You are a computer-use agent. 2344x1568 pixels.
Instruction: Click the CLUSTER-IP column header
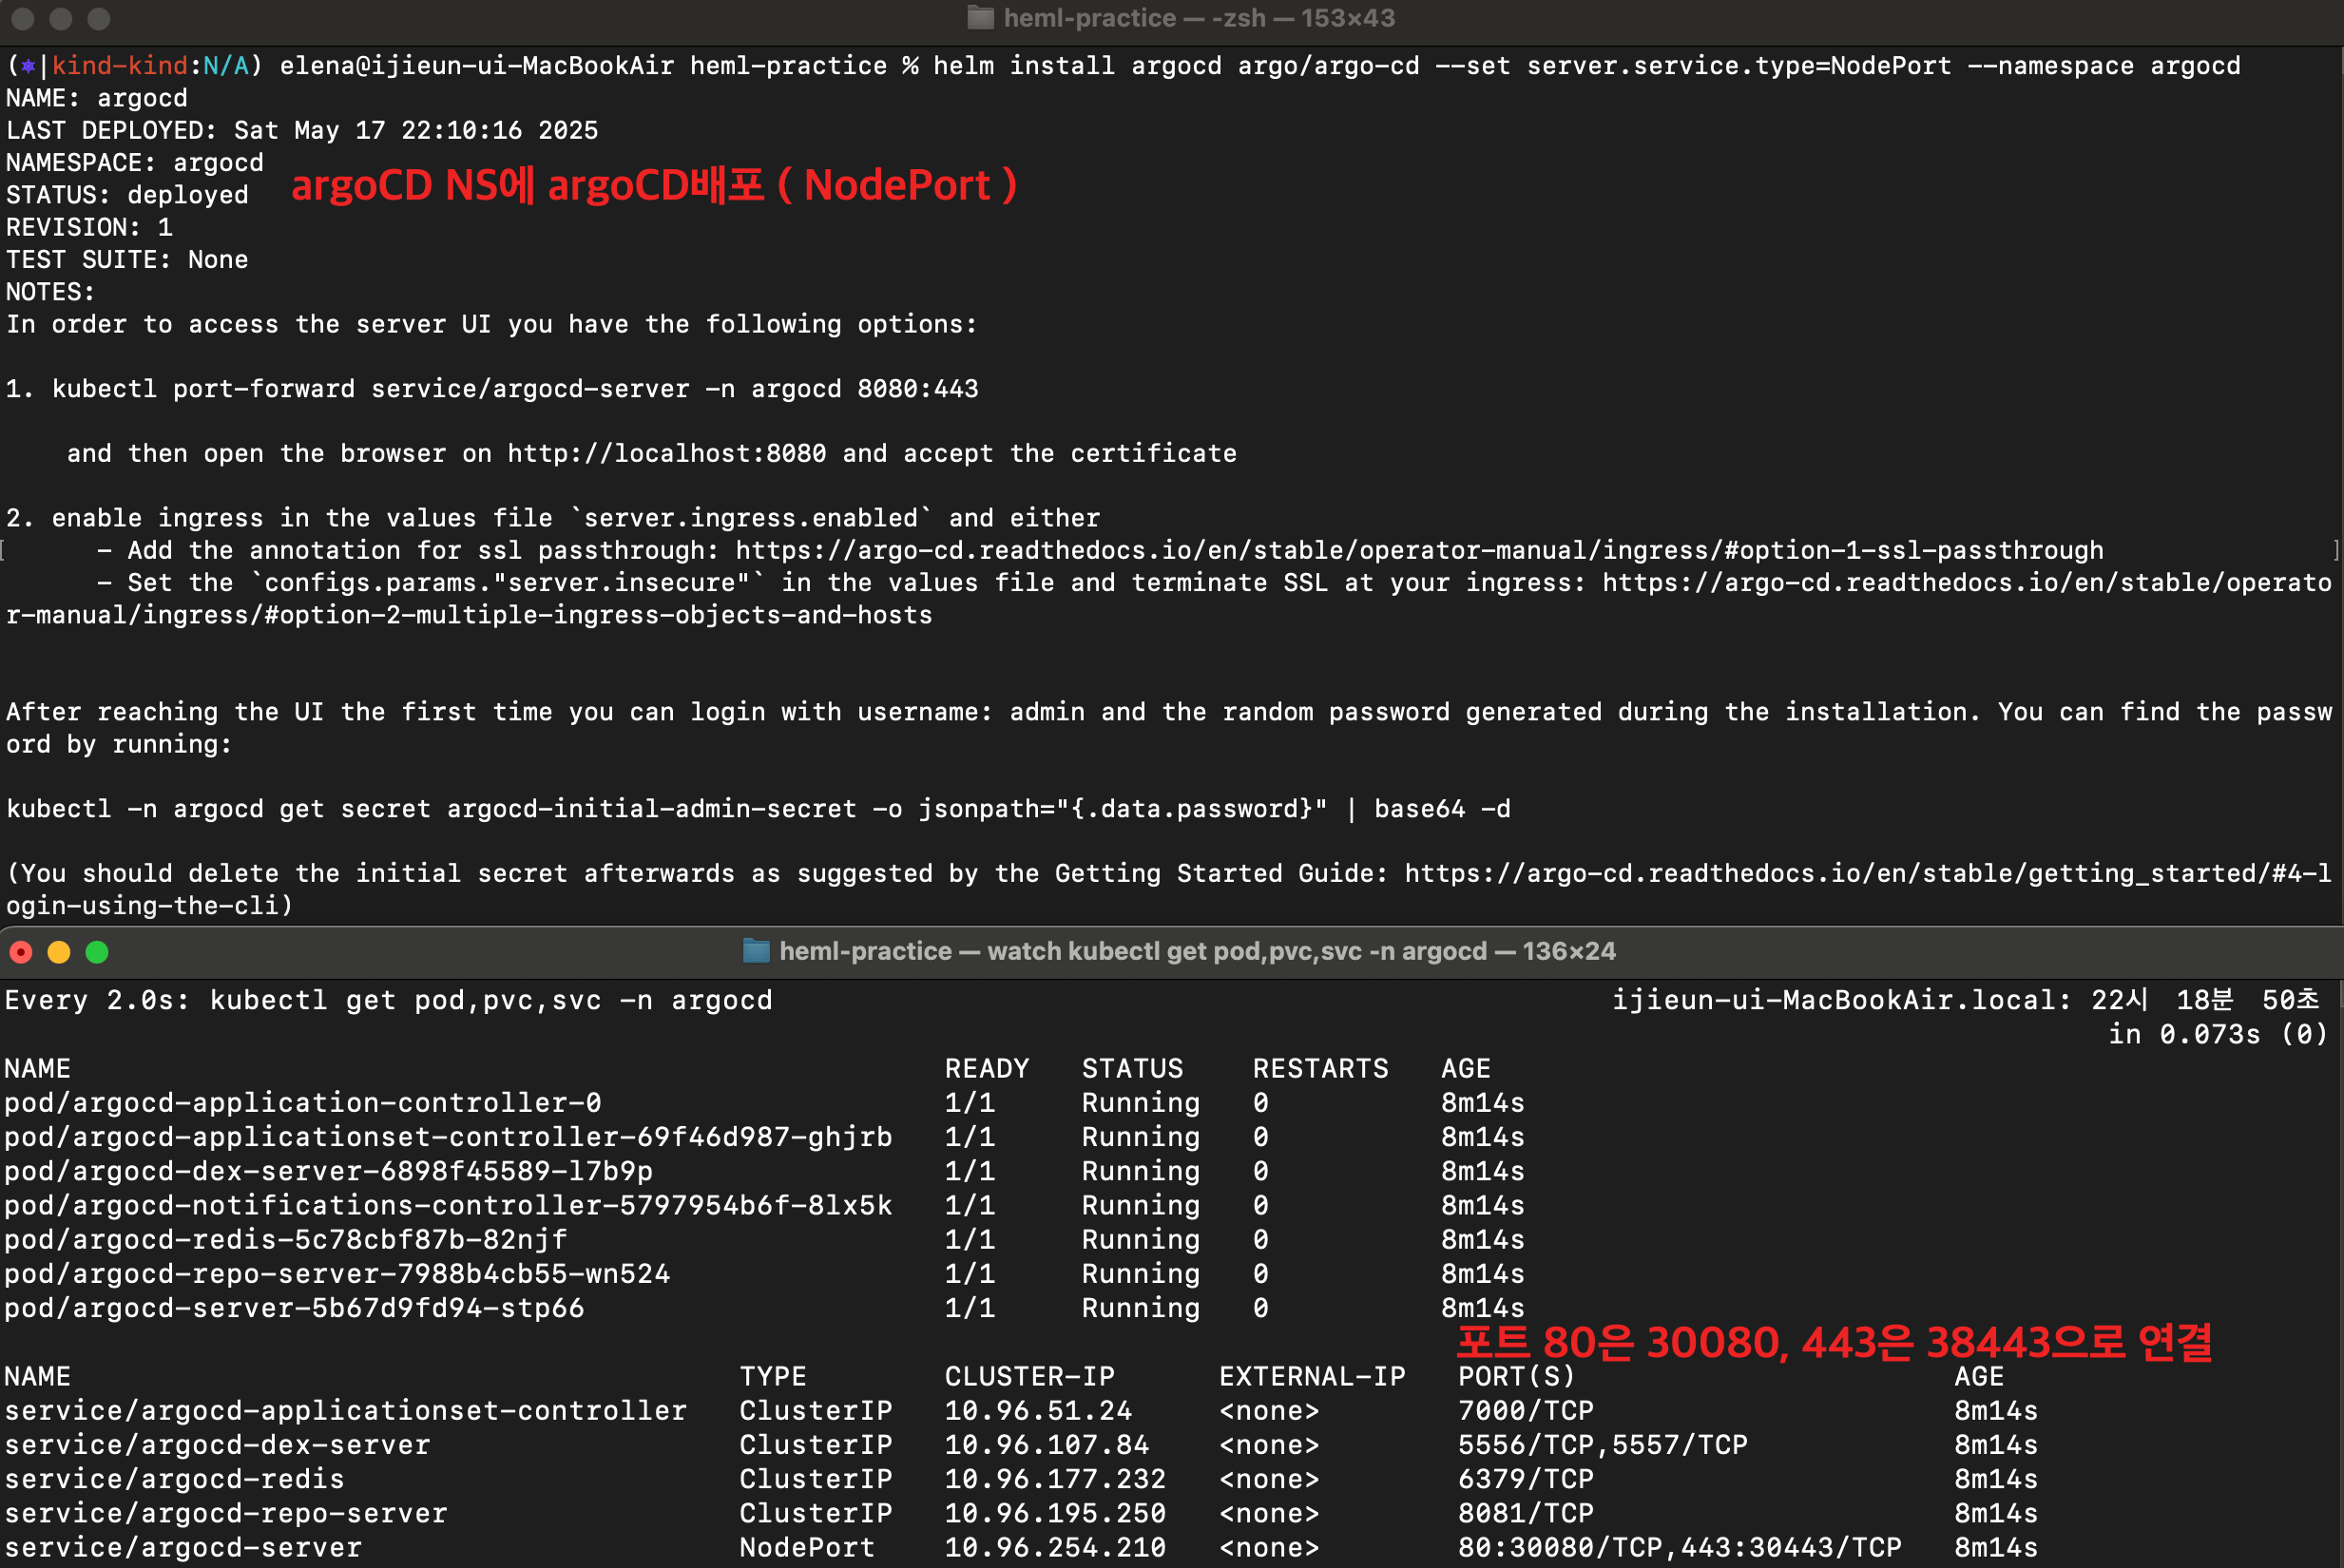pos(1030,1376)
